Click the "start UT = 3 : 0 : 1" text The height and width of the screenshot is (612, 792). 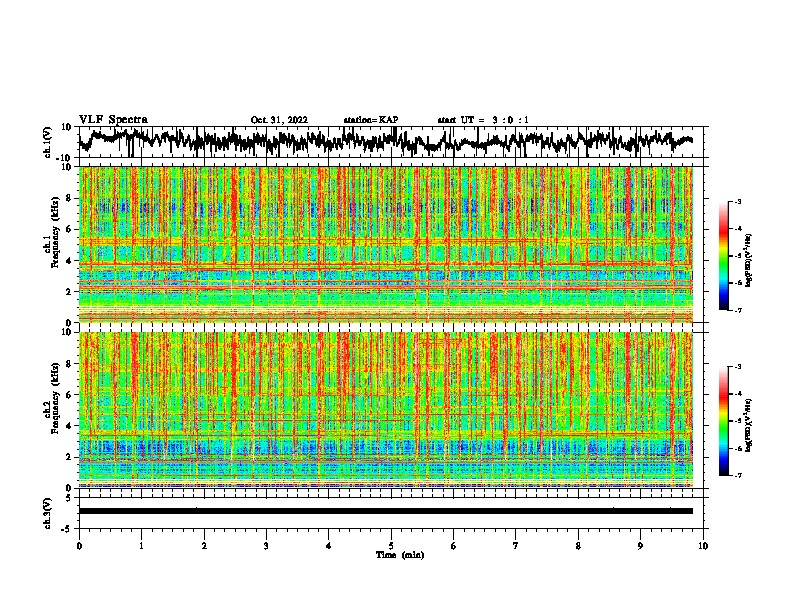tap(483, 120)
